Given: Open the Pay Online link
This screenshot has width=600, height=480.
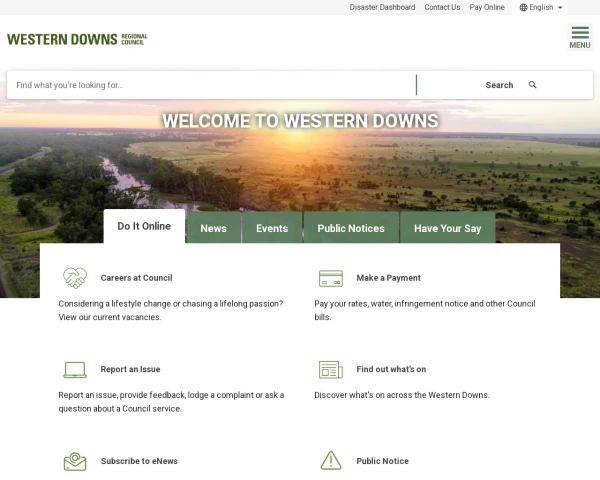Looking at the screenshot, I should click(487, 7).
